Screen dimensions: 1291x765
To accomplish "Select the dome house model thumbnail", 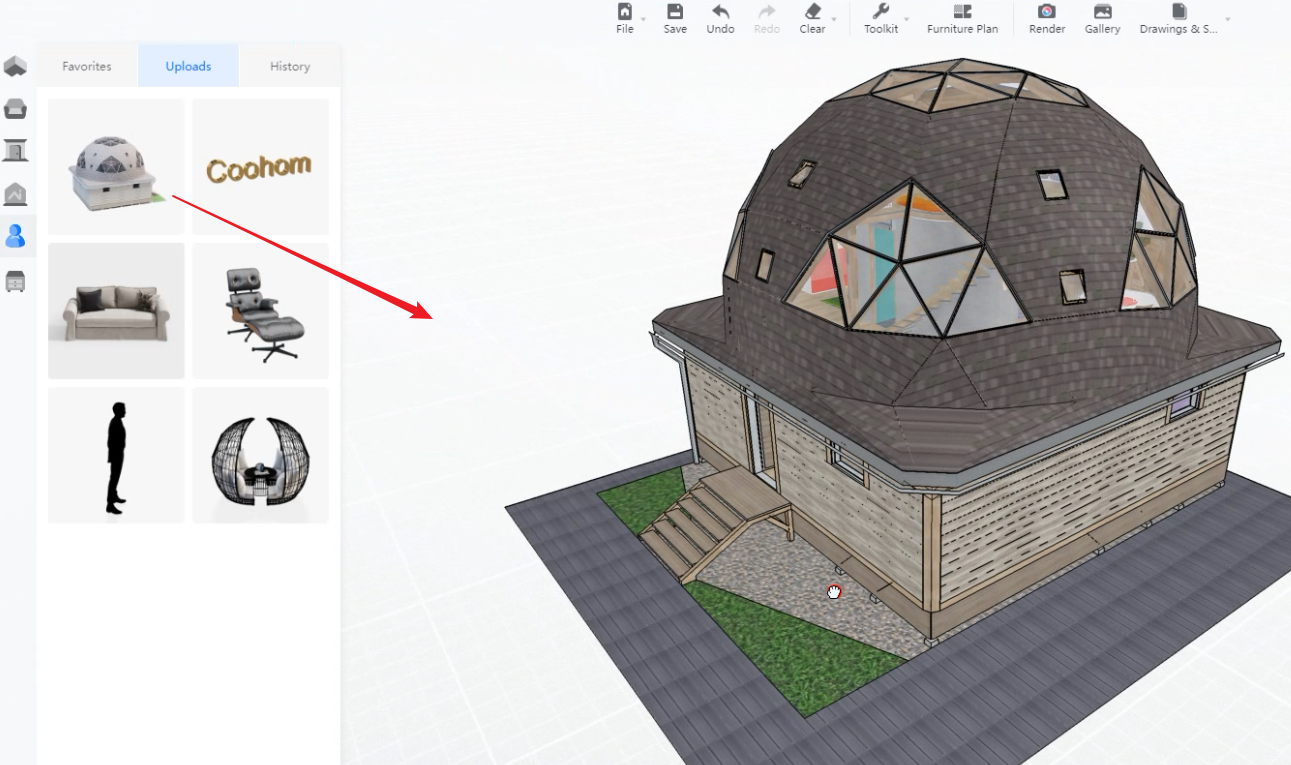I will 116,167.
